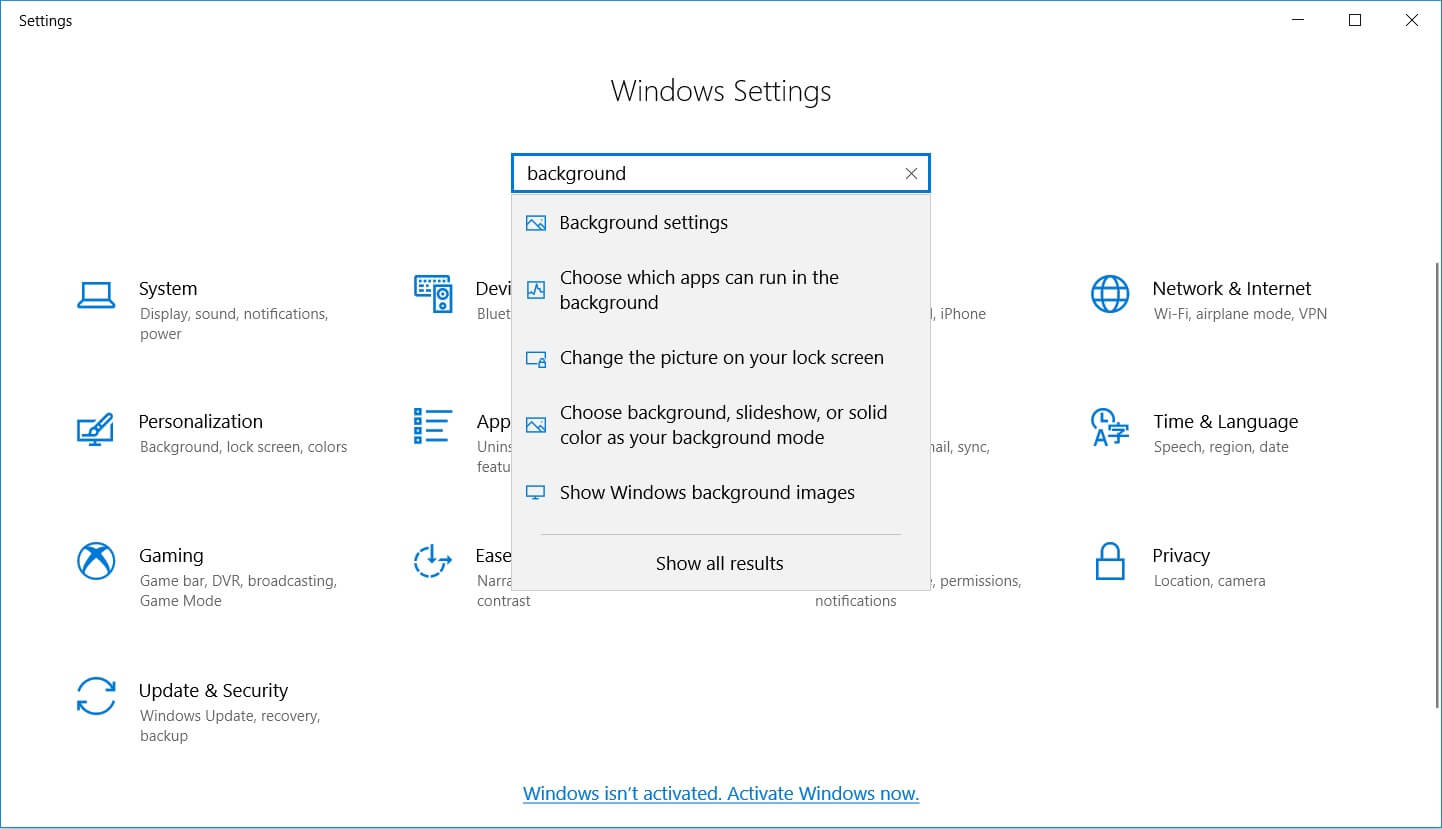
Task: Click the icon beside Choose which apps can run
Action: click(x=536, y=290)
